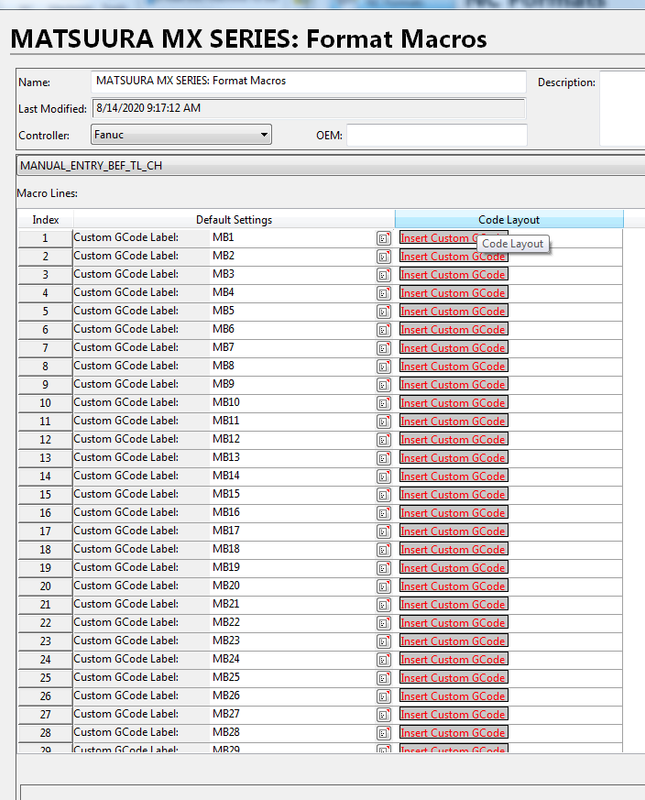Click the edit icon in the MB21 row
Image resolution: width=645 pixels, height=800 pixels.
coord(384,605)
